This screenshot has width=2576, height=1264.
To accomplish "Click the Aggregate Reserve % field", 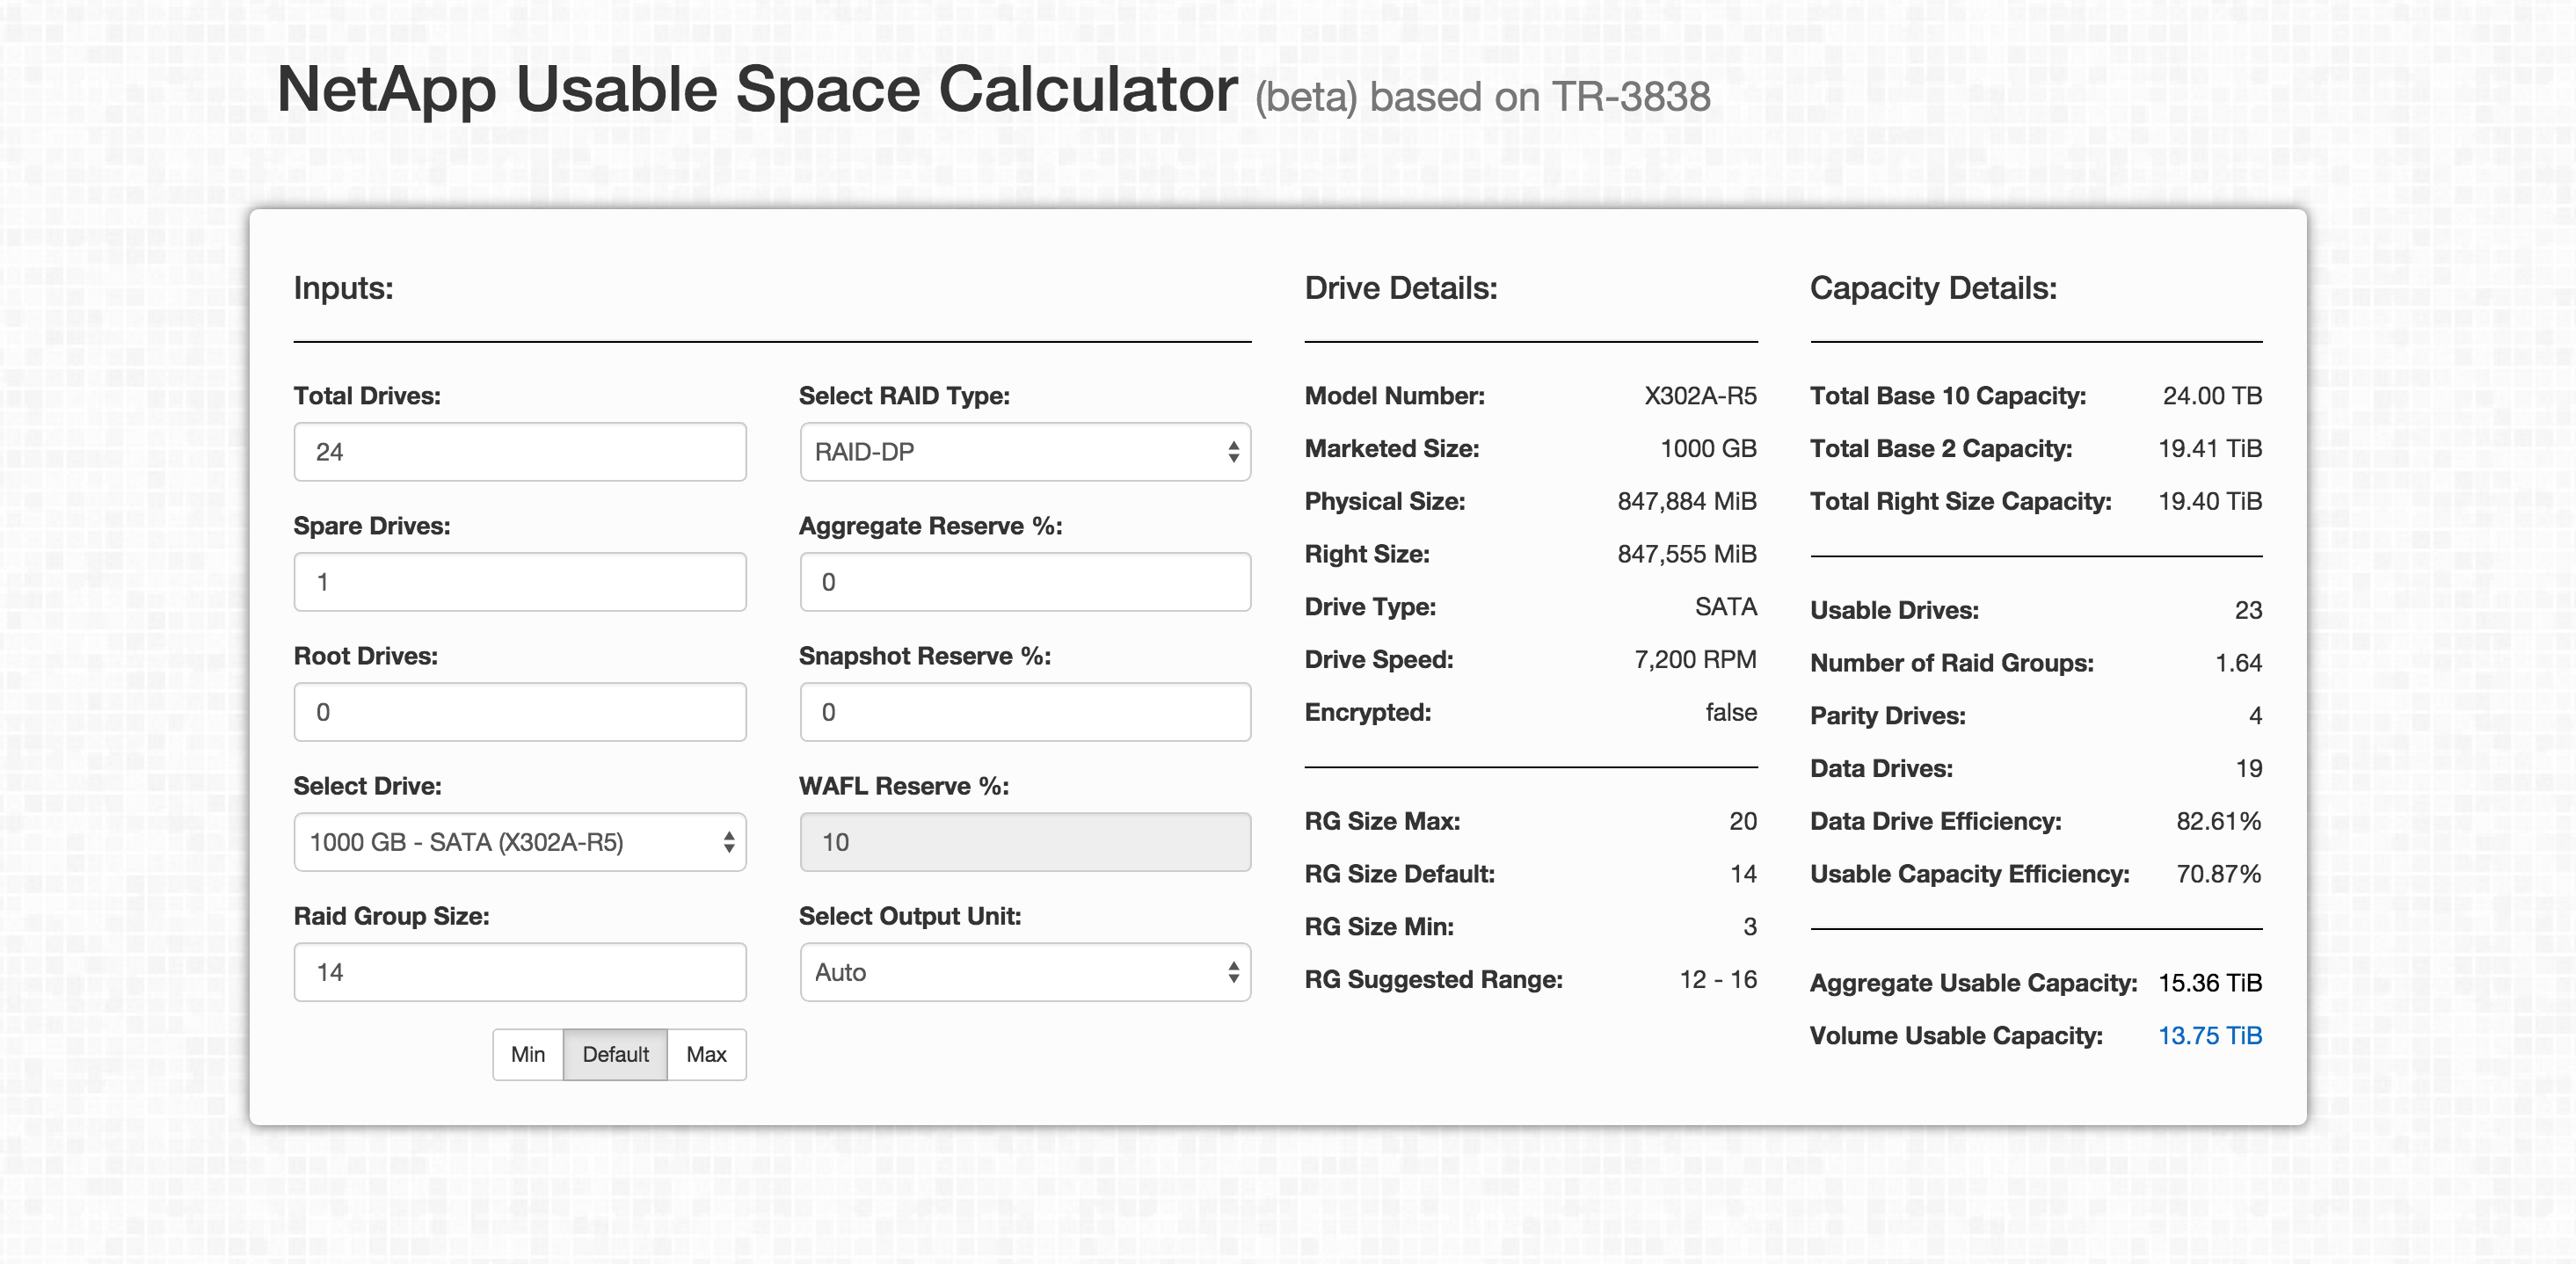I will pos(1024,582).
